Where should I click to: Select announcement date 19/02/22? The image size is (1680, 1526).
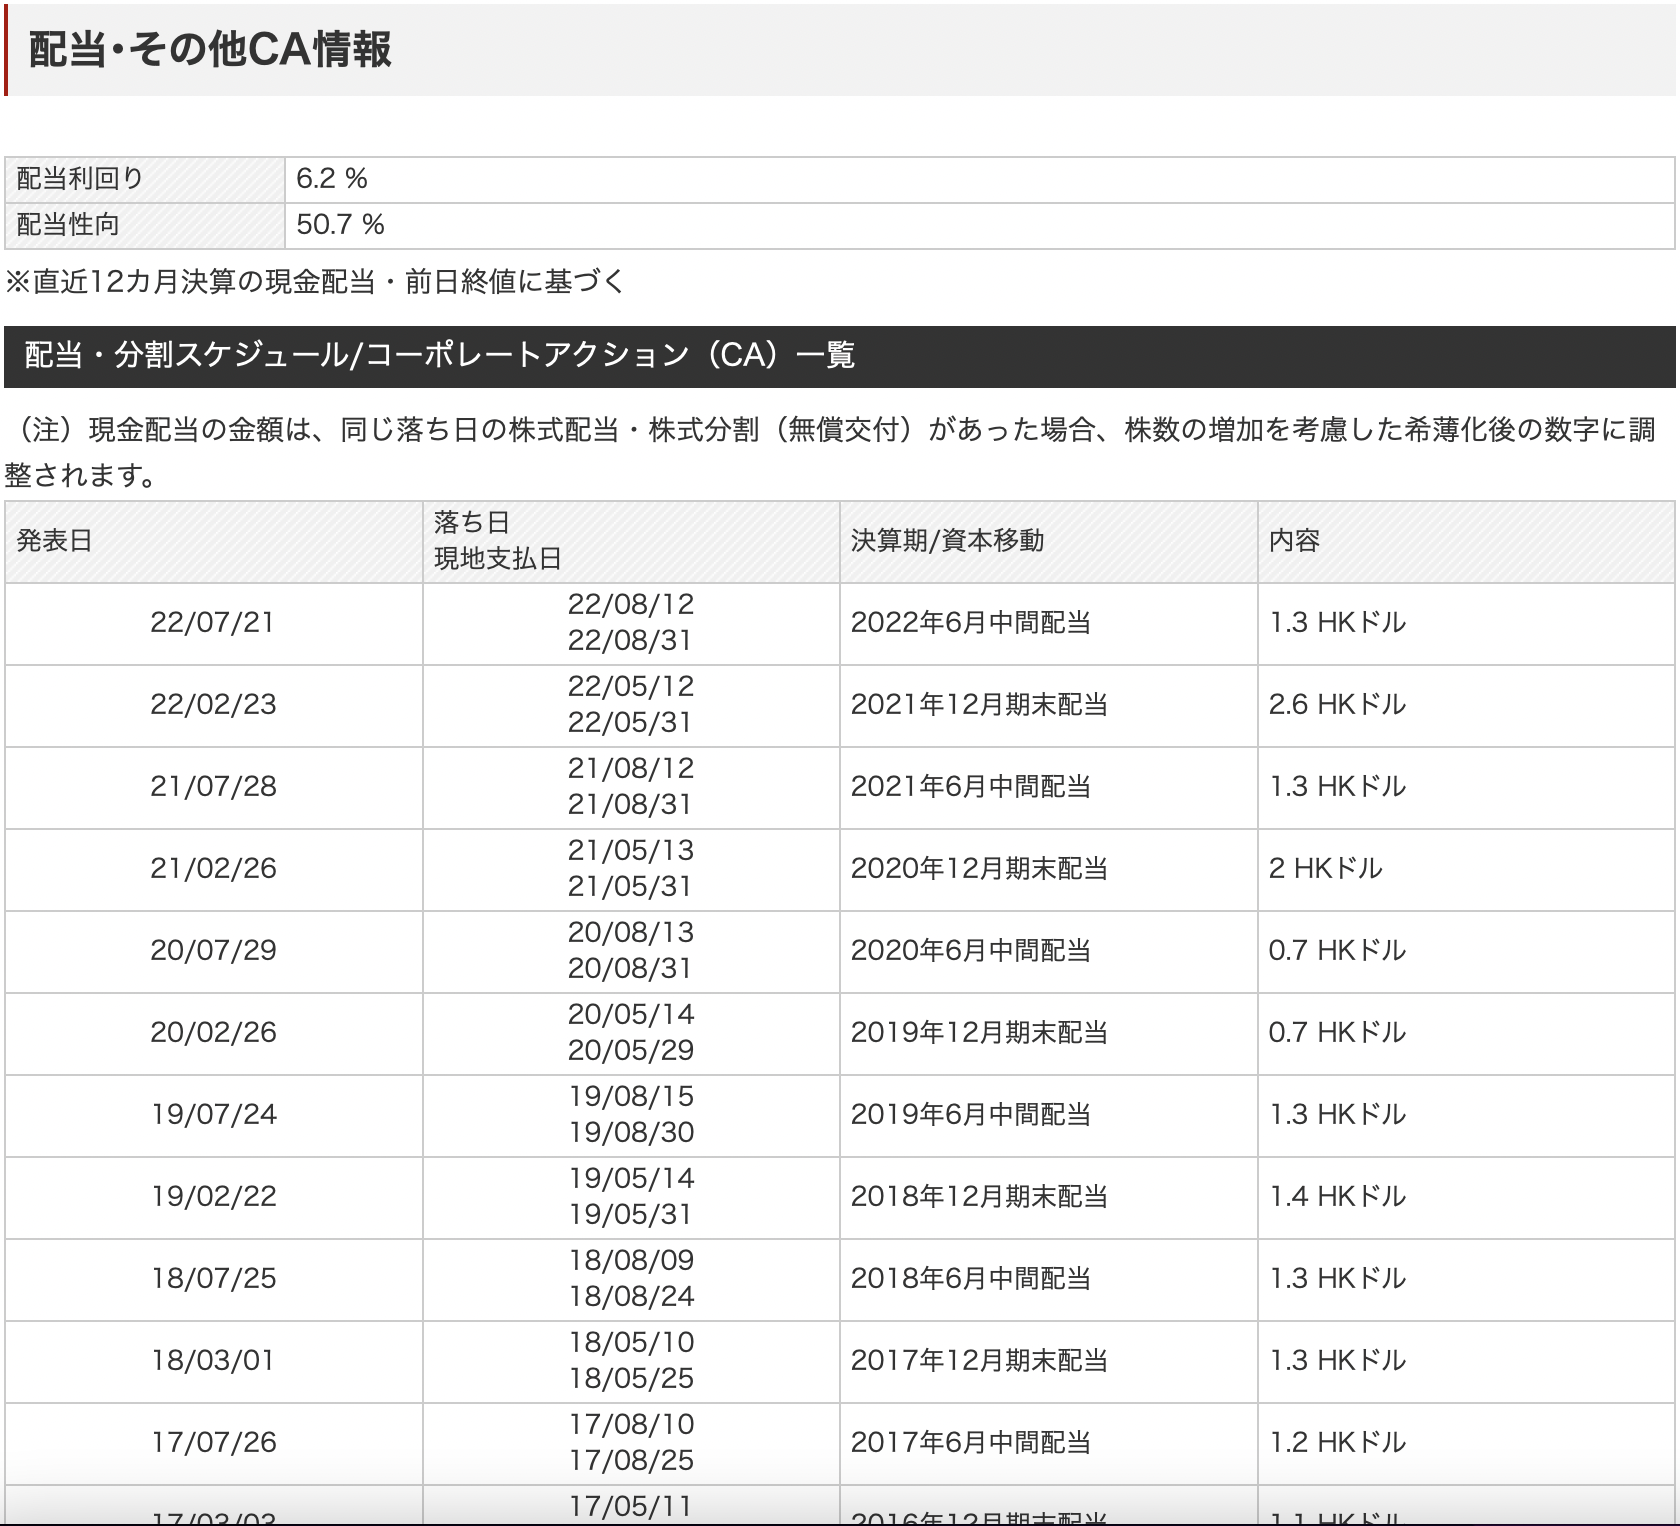tap(213, 1197)
